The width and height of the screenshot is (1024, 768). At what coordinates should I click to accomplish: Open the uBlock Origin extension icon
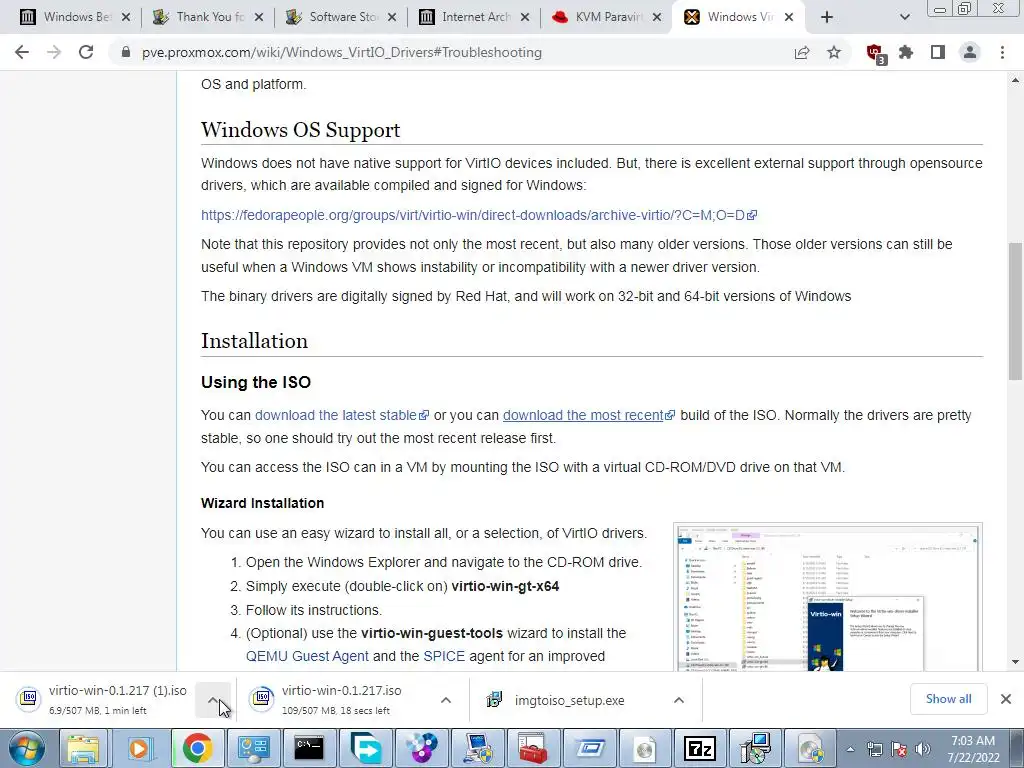[874, 53]
